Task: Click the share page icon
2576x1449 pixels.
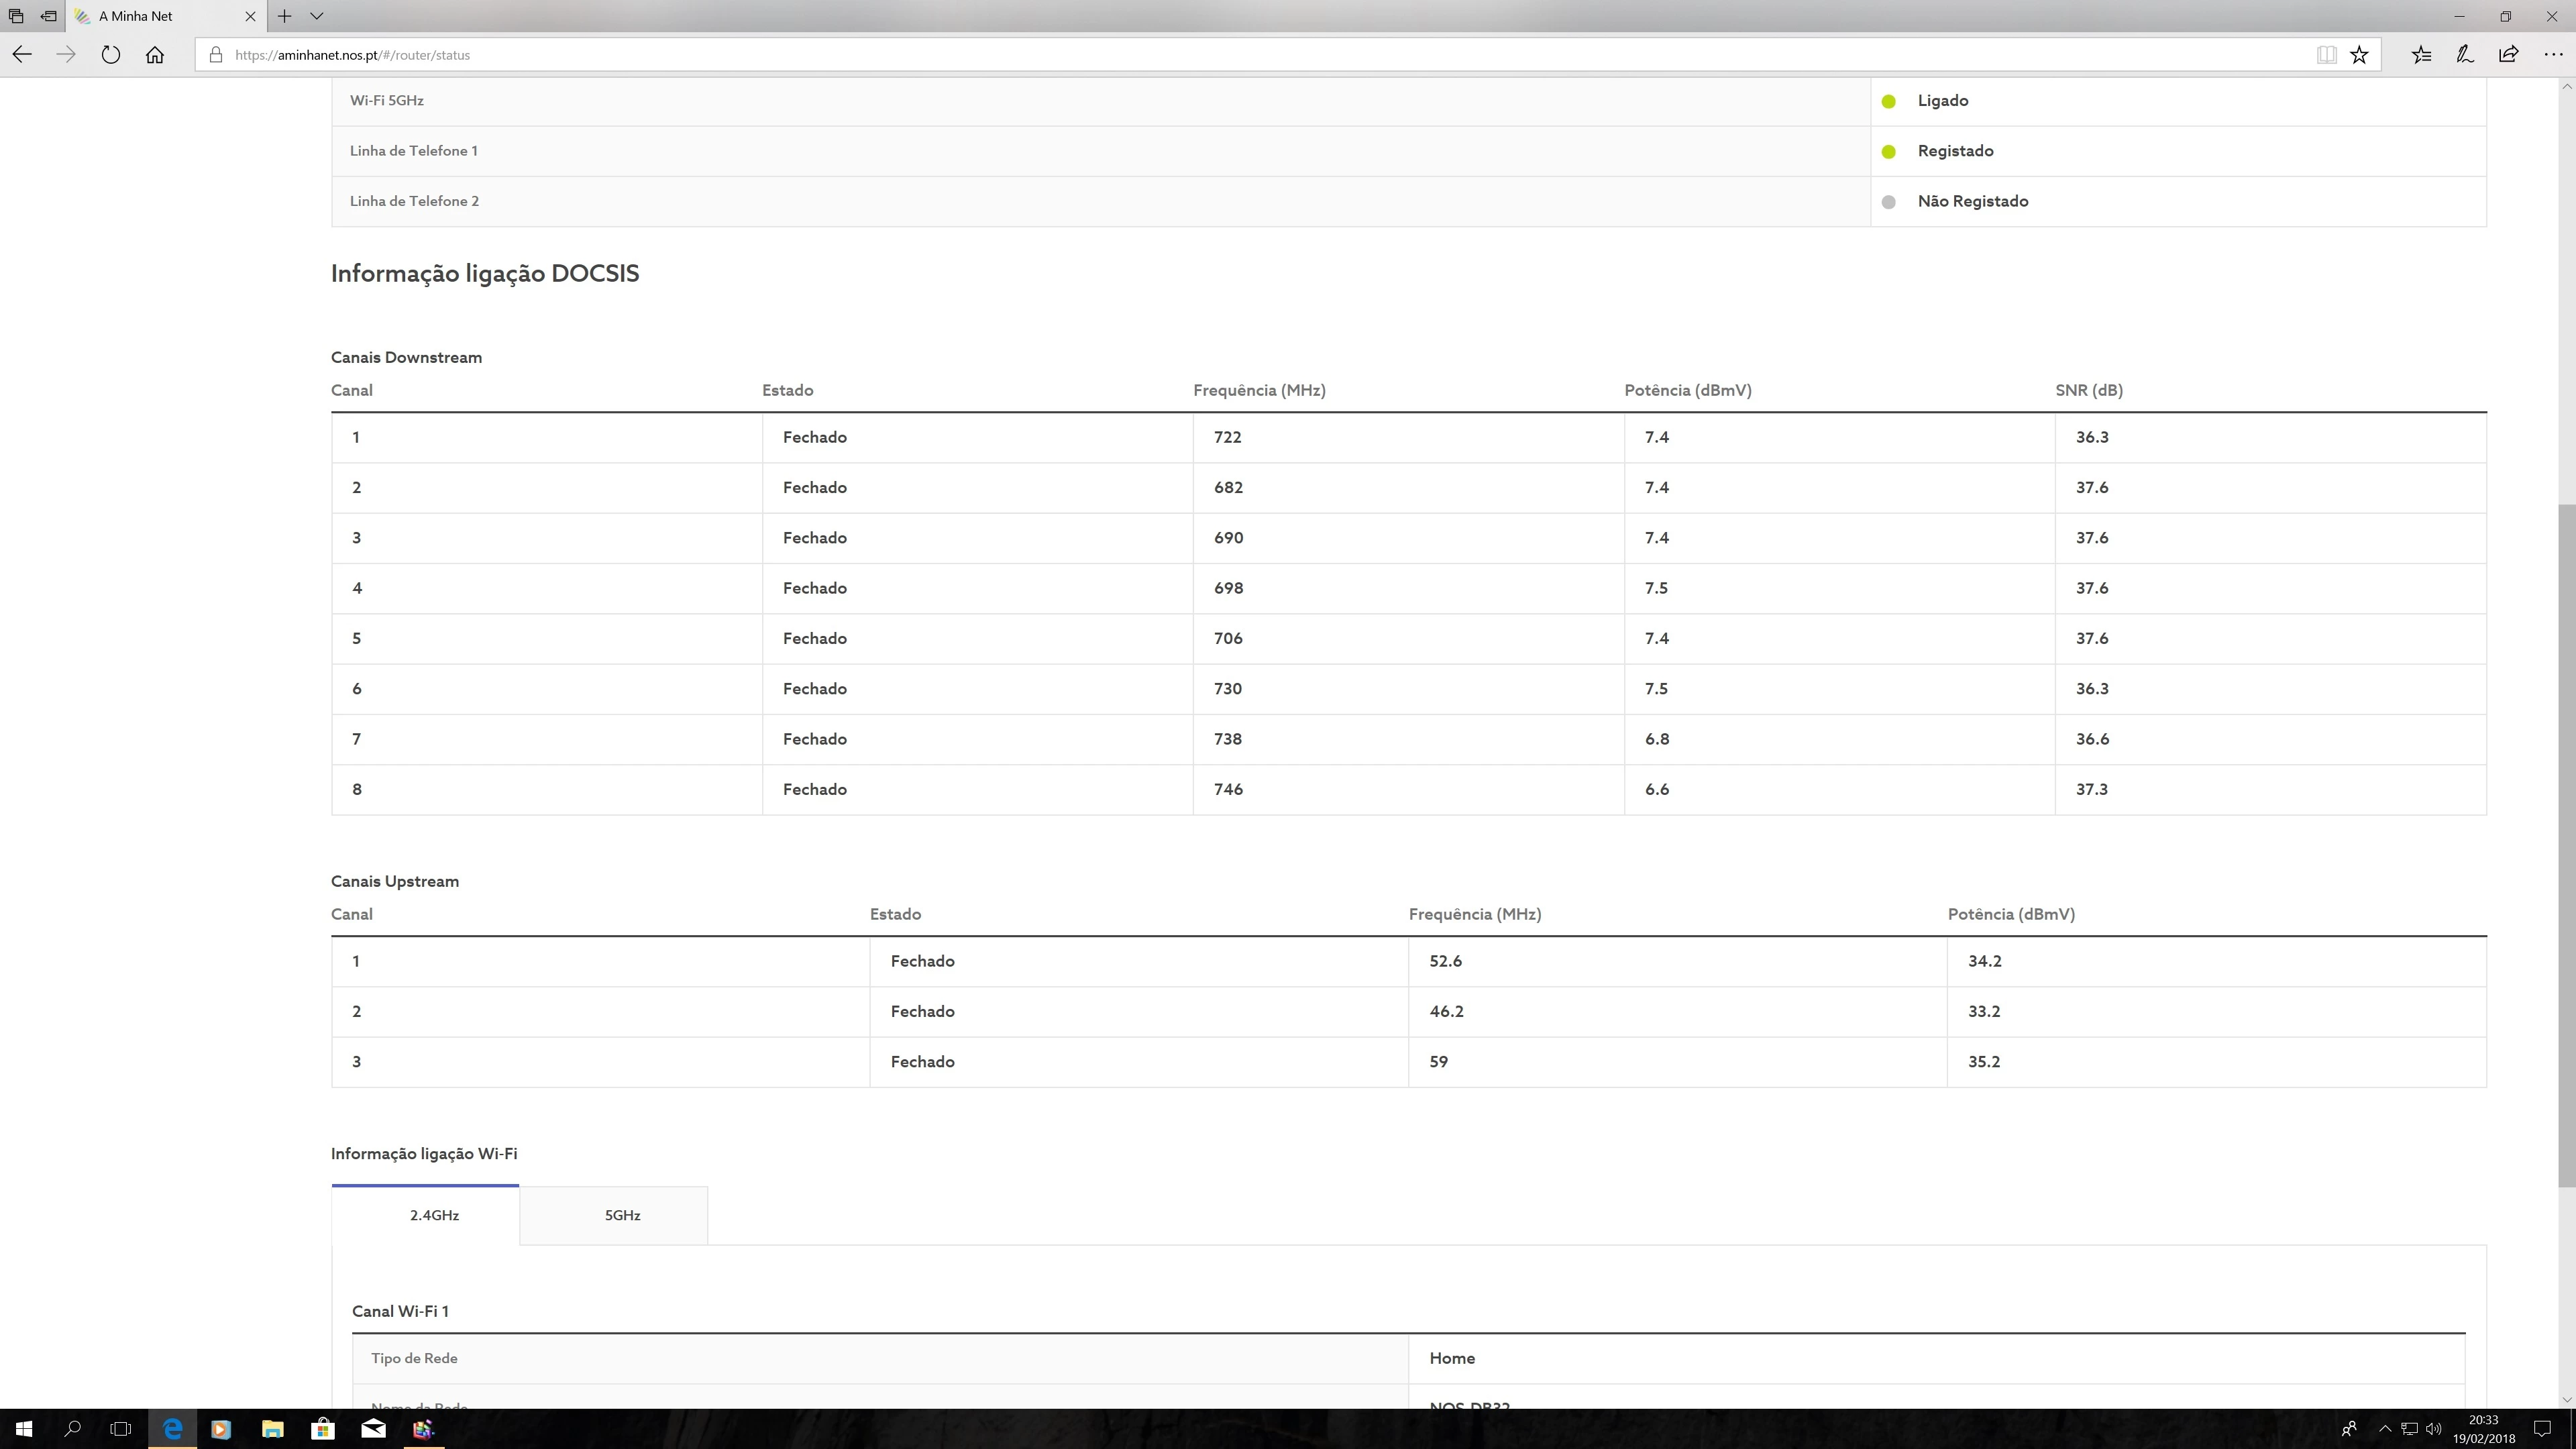Action: pos(2508,55)
